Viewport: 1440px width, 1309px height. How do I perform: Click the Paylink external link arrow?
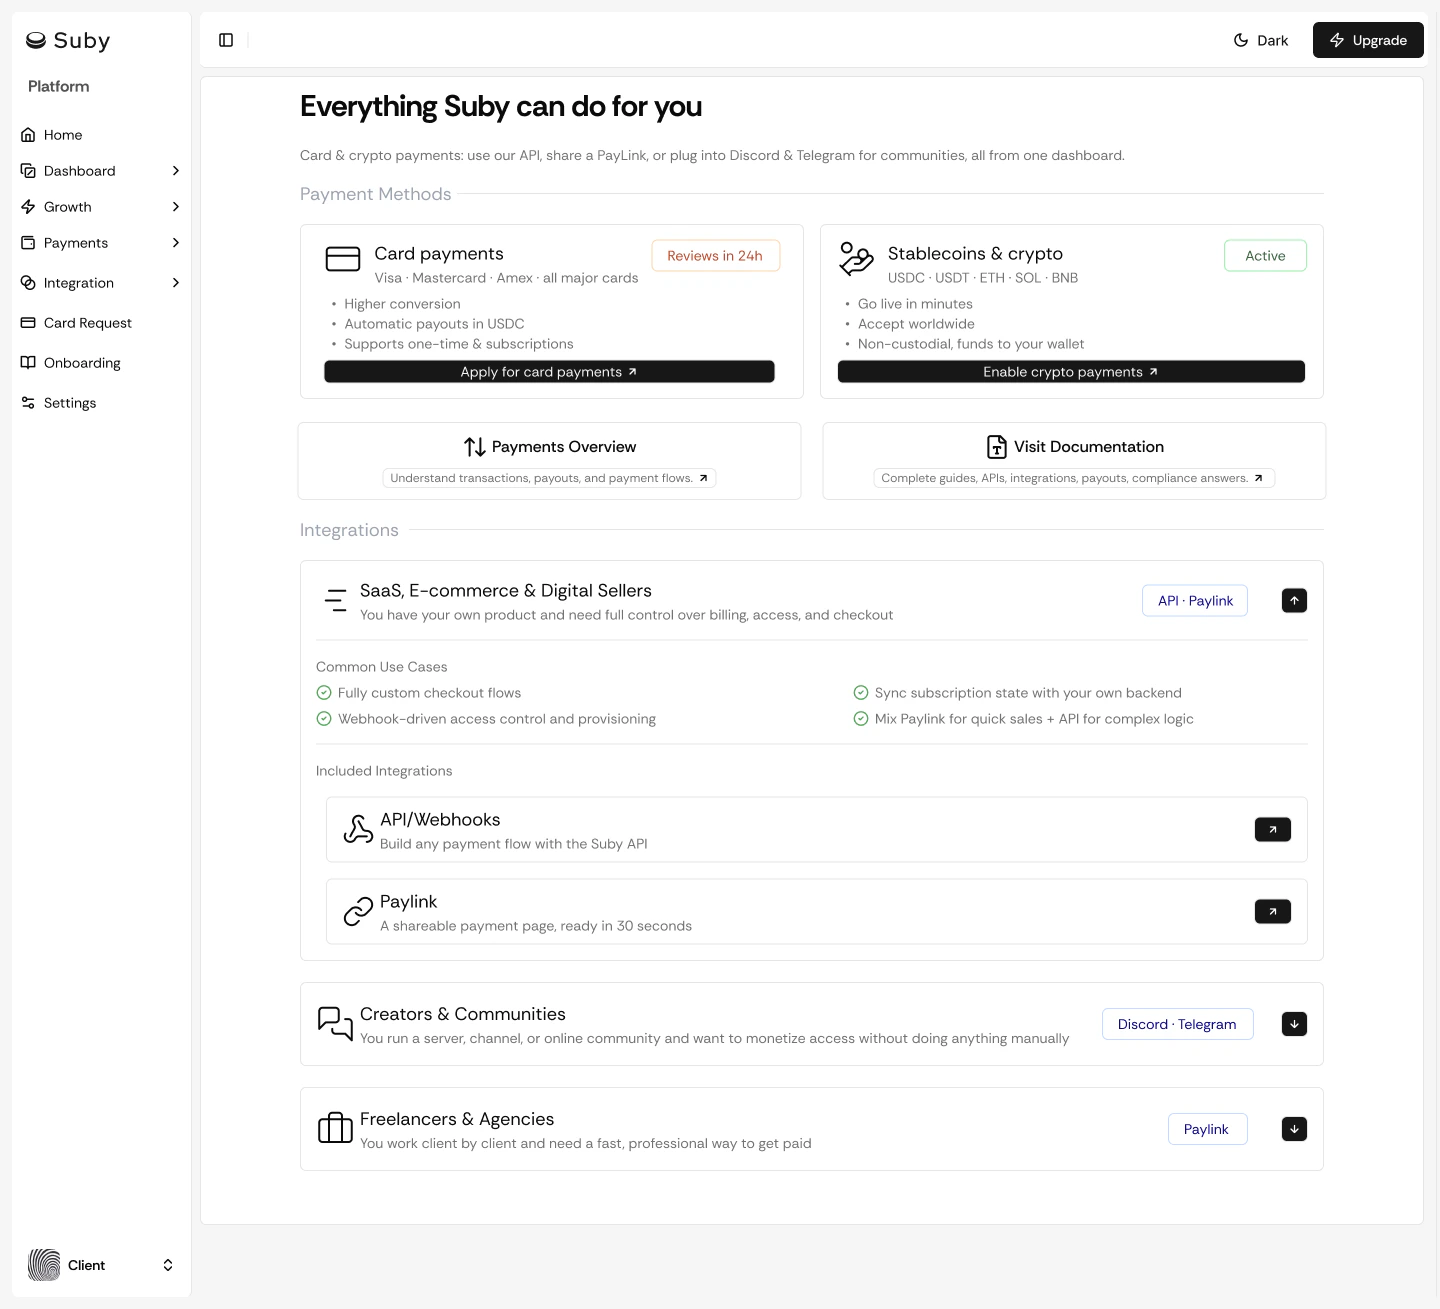click(x=1272, y=911)
